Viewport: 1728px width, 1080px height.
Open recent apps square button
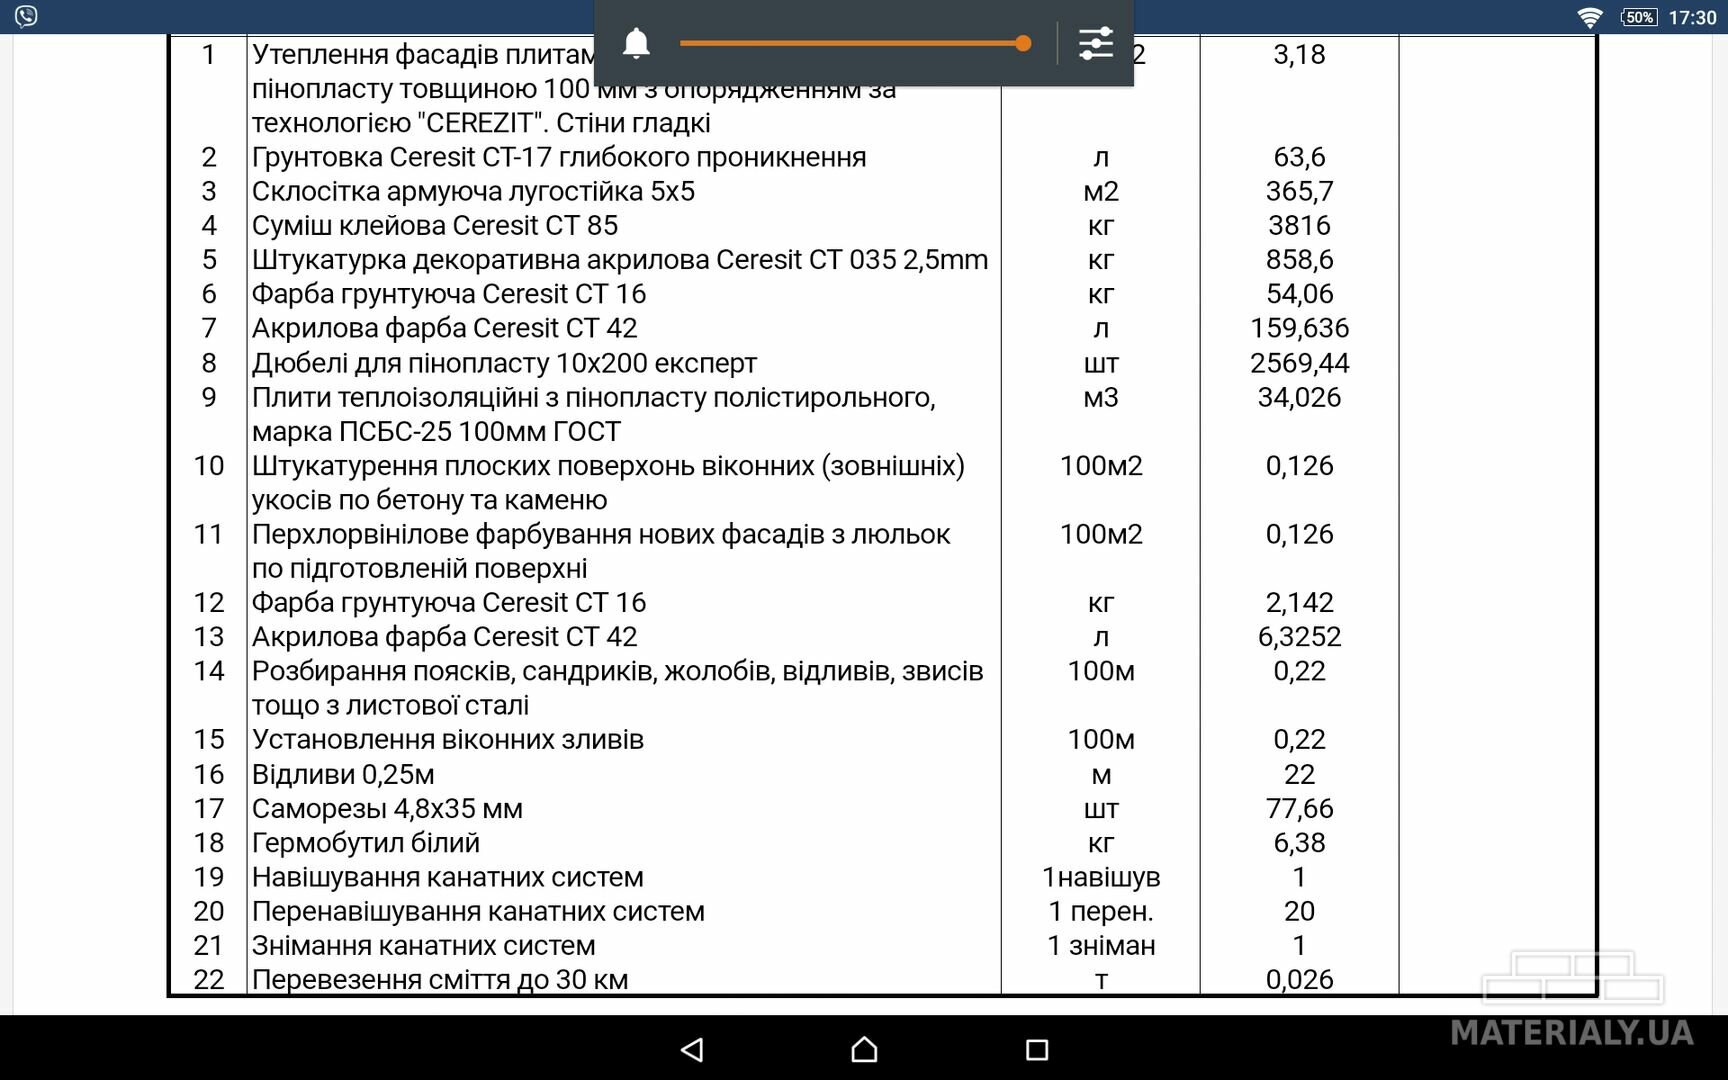point(1037,1049)
